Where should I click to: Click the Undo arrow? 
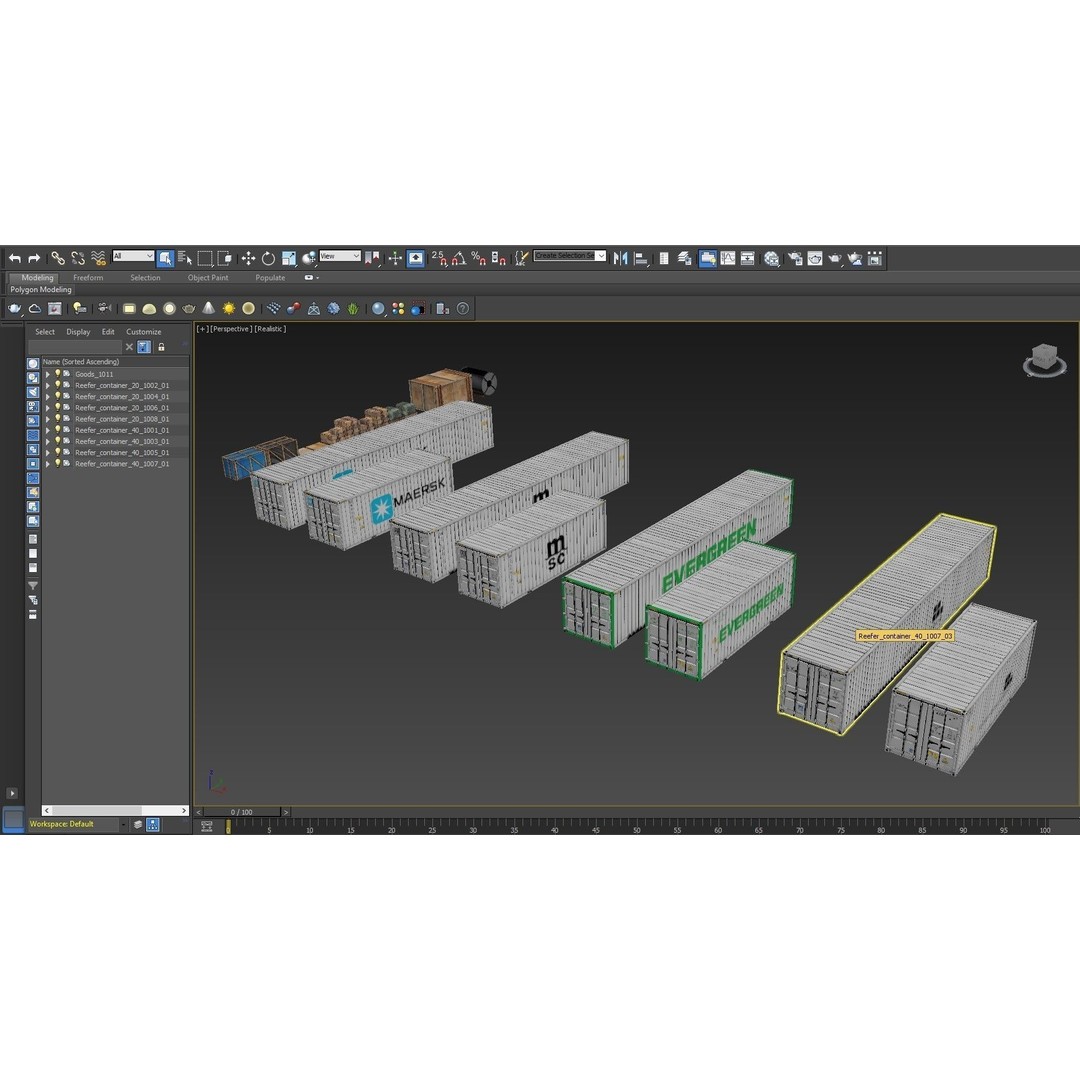pyautogui.click(x=14, y=258)
